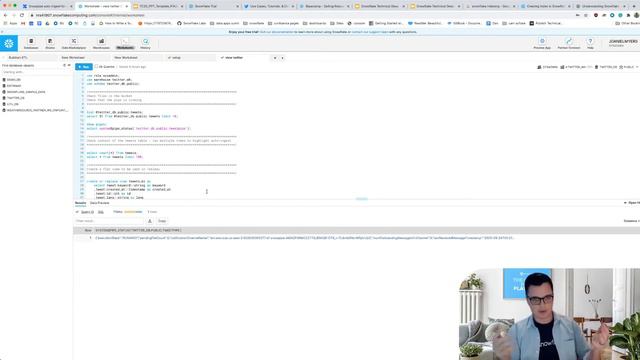Expand the WEATHERSOURCE partner database
640x360 pixels.
[x=37, y=110]
